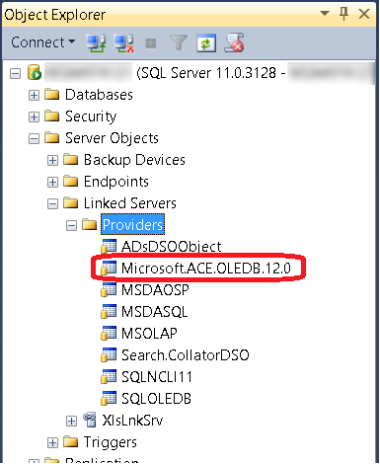This screenshot has width=380, height=464.
Task: Expand the Security folder node
Action: tap(34, 117)
